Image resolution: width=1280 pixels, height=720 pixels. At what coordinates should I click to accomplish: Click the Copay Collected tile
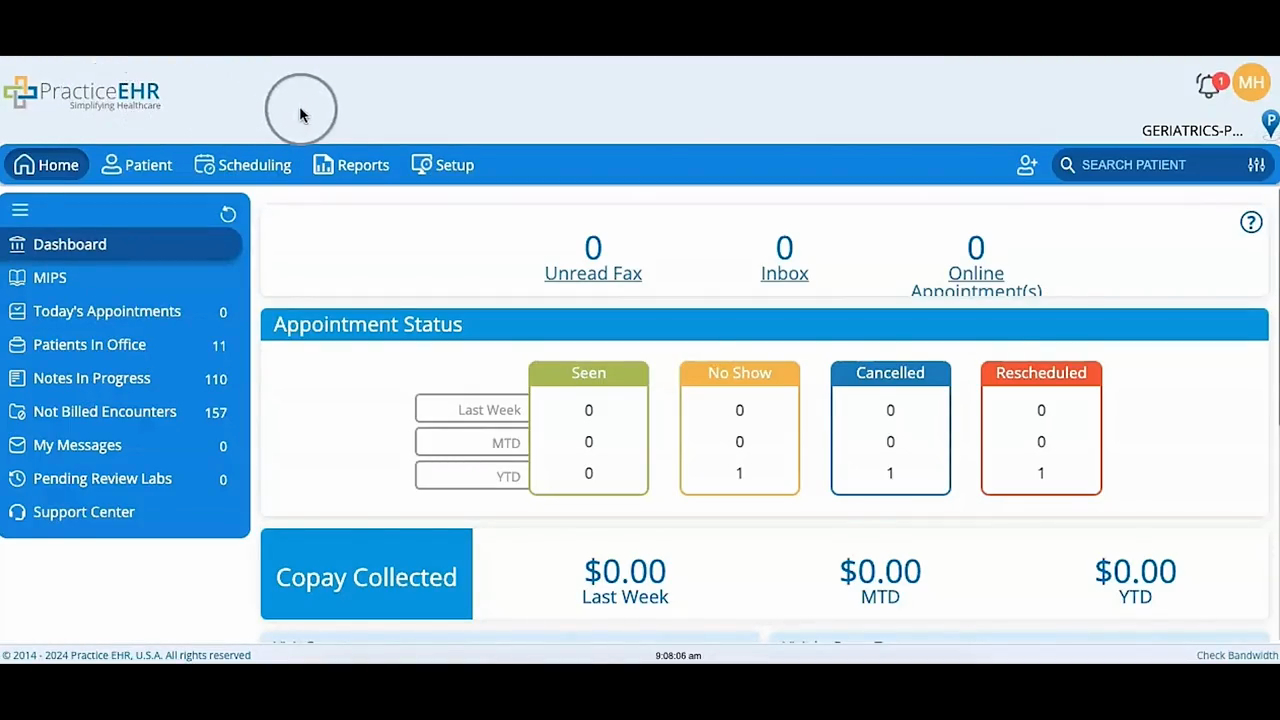(x=366, y=574)
